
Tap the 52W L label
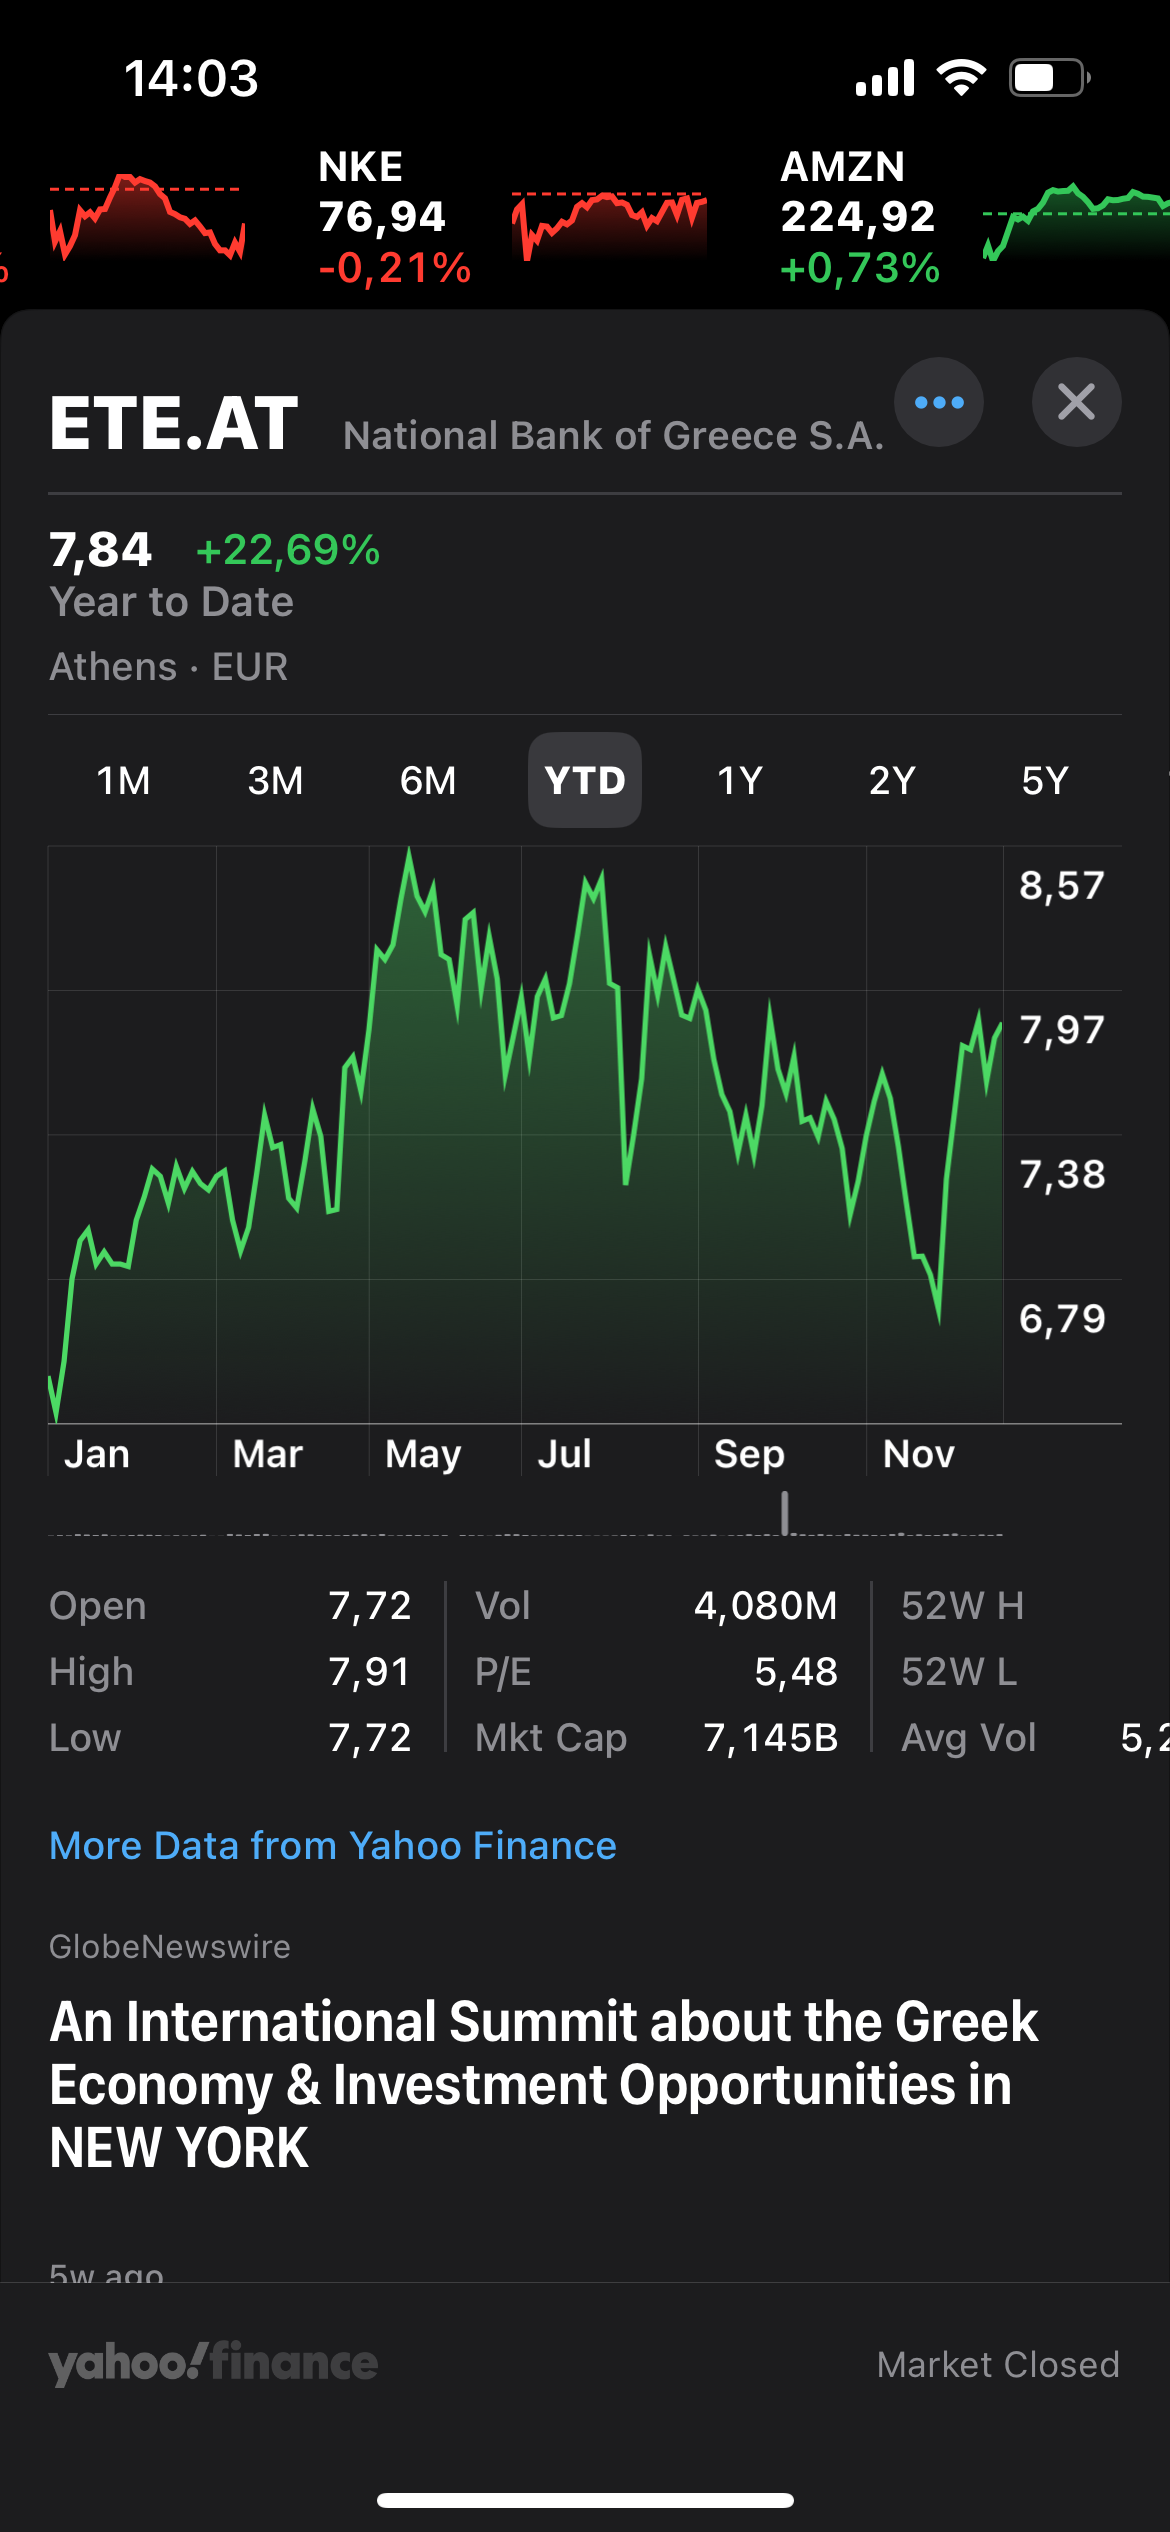pos(959,1672)
